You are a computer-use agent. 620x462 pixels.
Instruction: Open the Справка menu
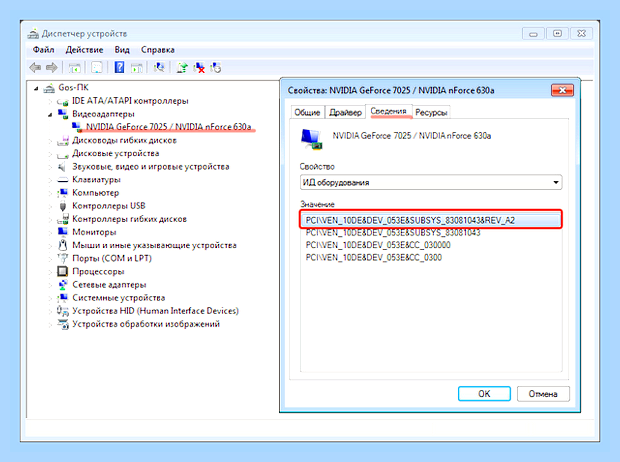click(x=158, y=50)
